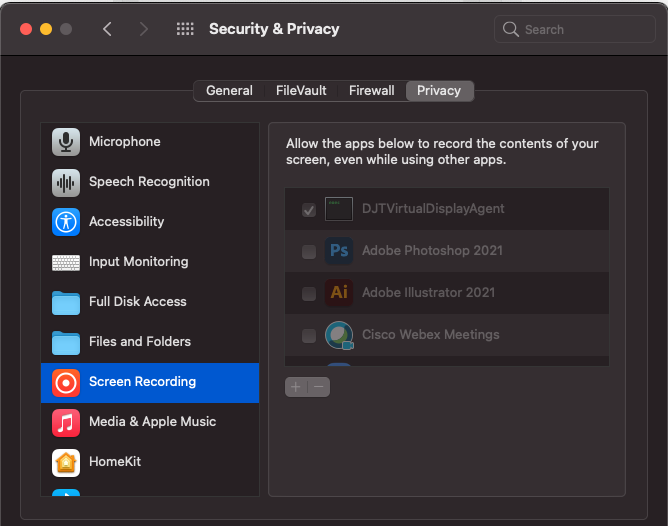Remove an app with the minus button
The image size is (668, 526).
(319, 387)
